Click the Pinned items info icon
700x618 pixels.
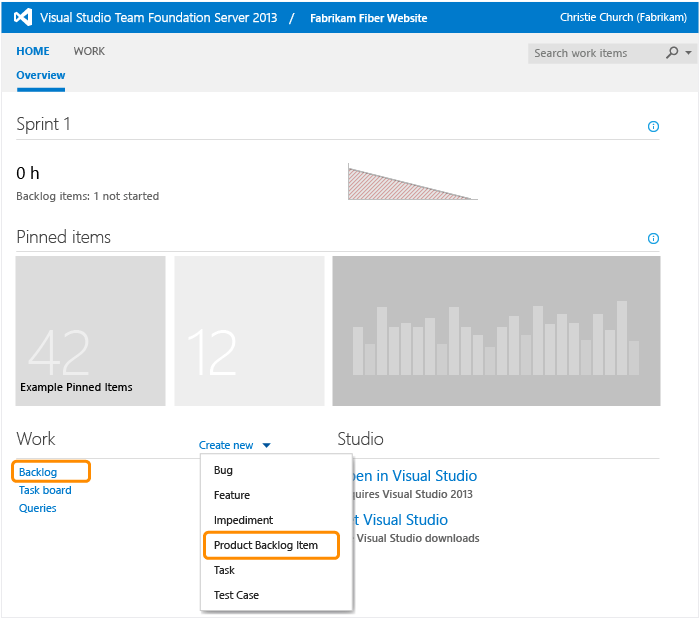[x=653, y=238]
